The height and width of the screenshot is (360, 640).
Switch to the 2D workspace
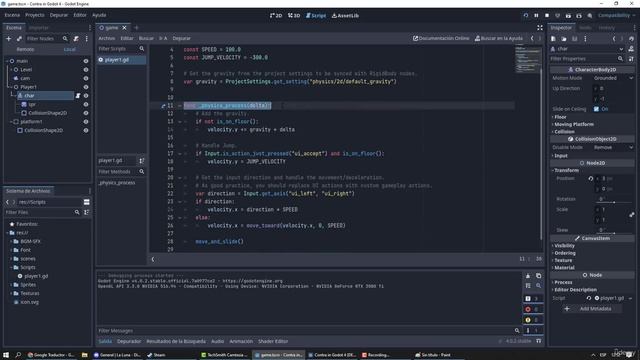point(276,16)
